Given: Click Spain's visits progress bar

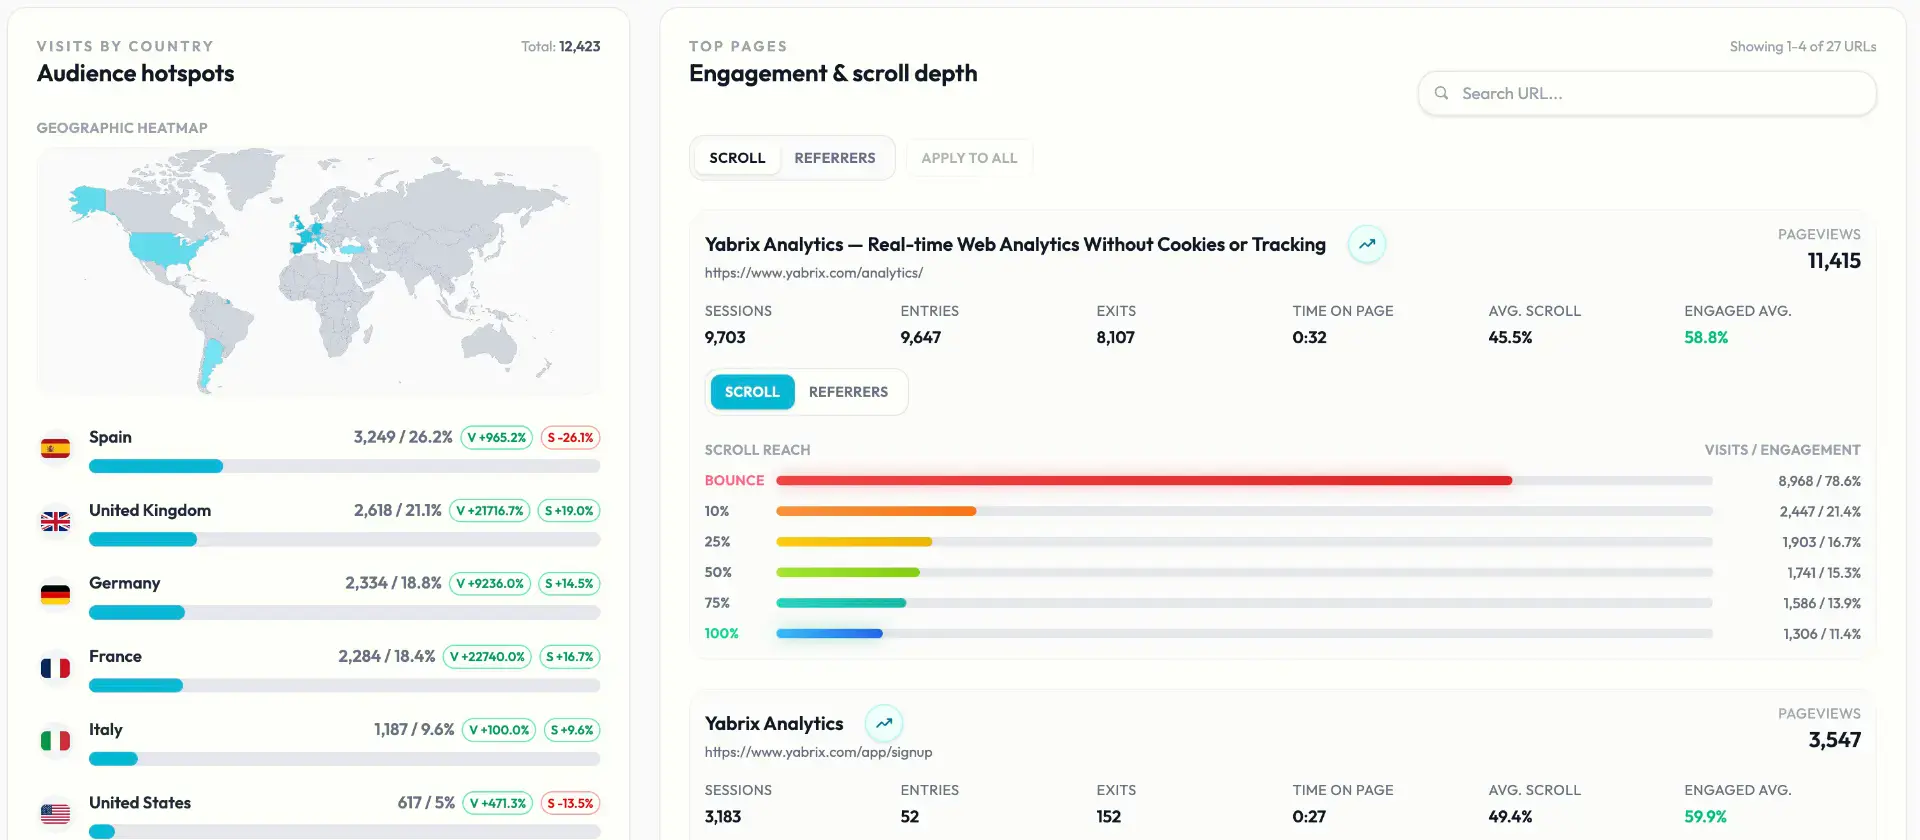Looking at the screenshot, I should [x=344, y=466].
